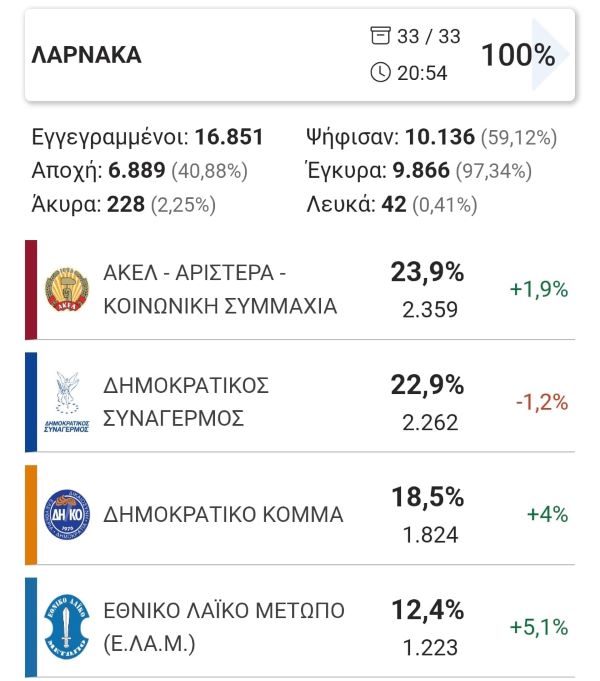
Task: Click the Εγγεγραμμένοι 16.851 statistic
Action: (147, 137)
